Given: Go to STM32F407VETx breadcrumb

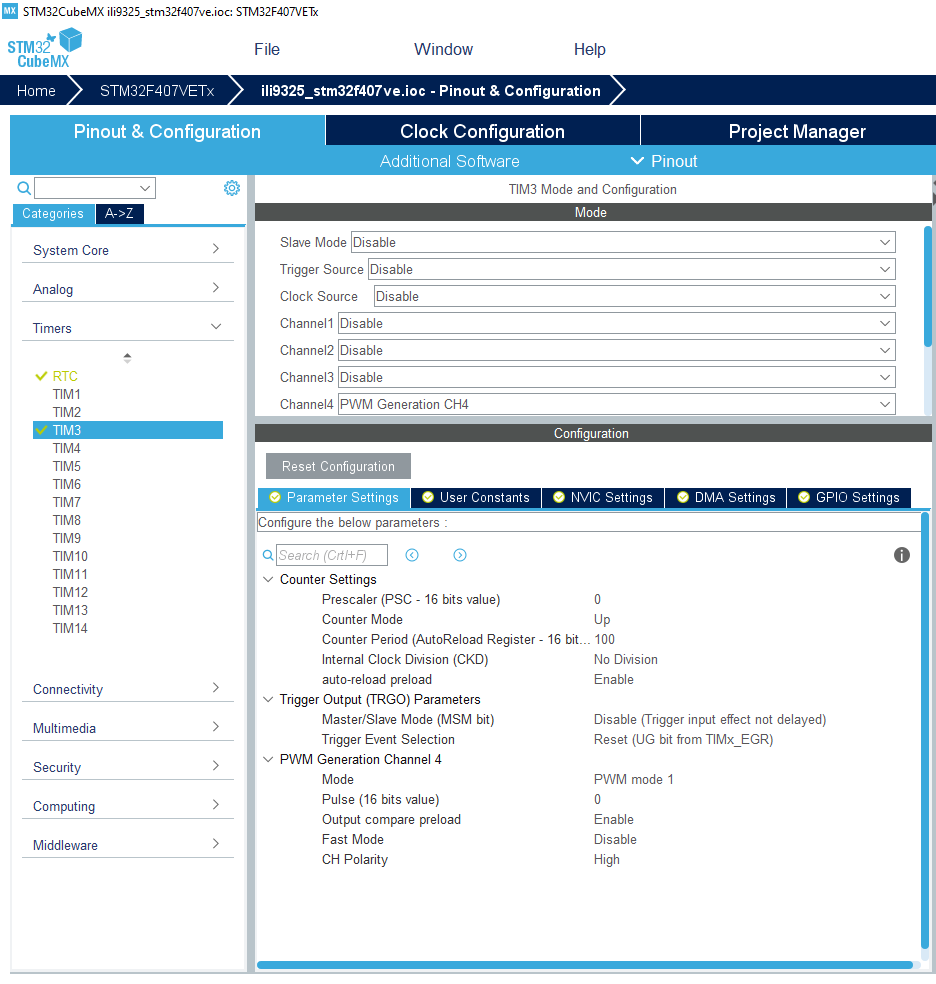Looking at the screenshot, I should point(157,90).
